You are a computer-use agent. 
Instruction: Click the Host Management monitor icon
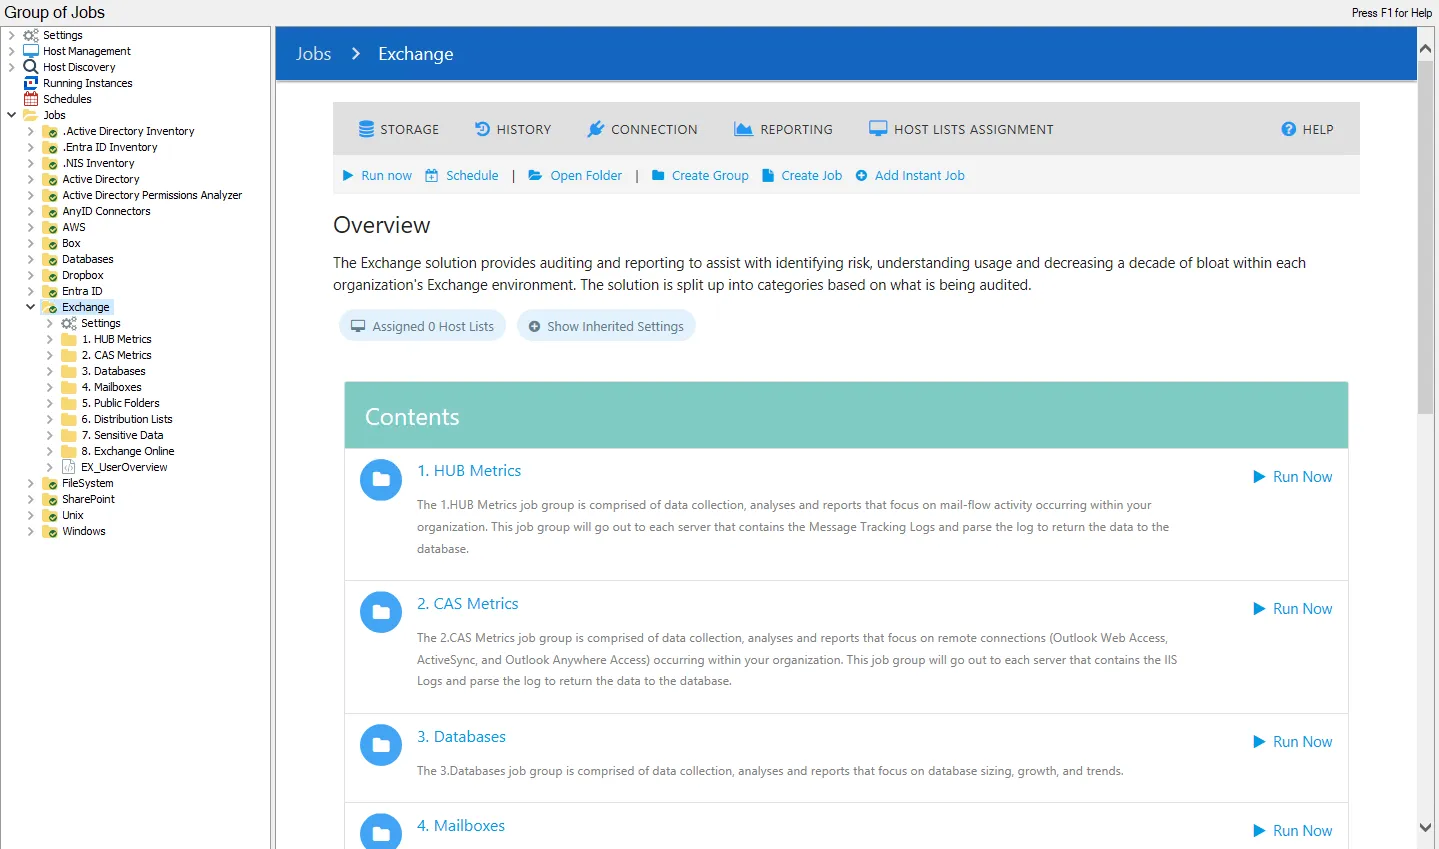(31, 51)
